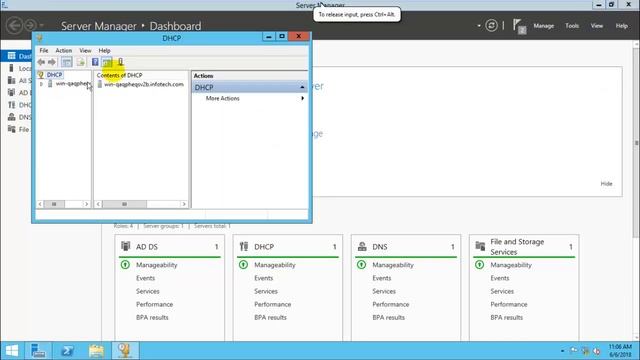Open the blue Help icon in DHCP toolbar
Viewport: 640px width, 360px height.
tap(95, 62)
